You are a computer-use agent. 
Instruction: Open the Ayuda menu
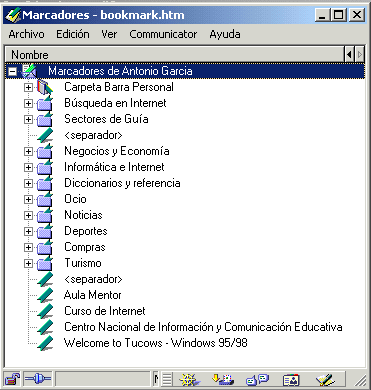pyautogui.click(x=225, y=34)
